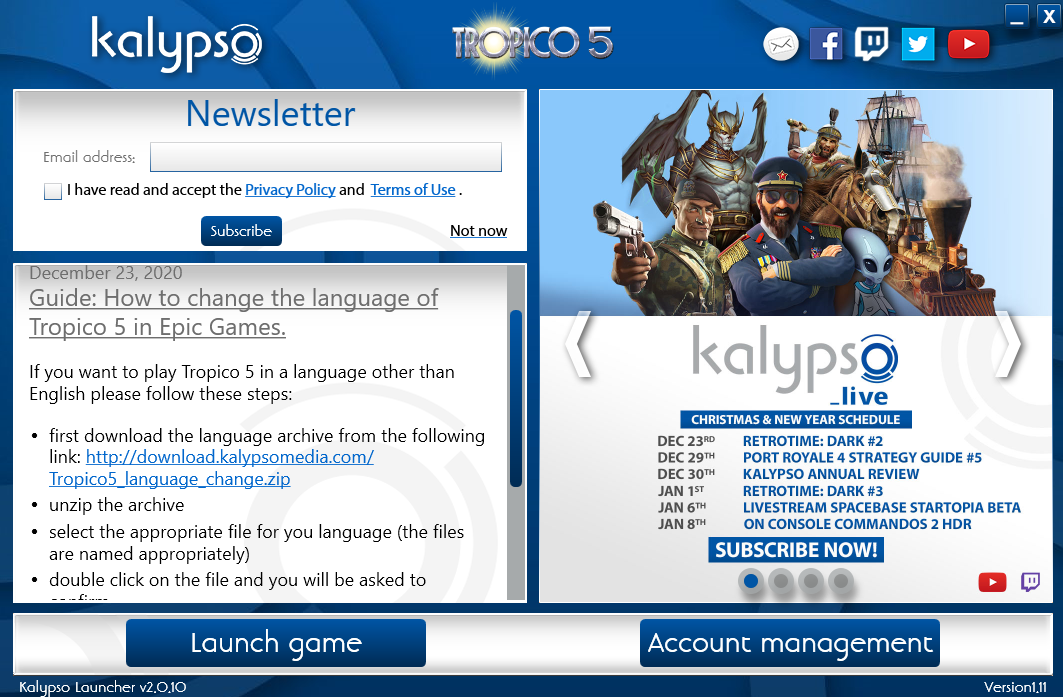1063x697 pixels.
Task: Click 'RETROTIME: DARK #3' schedule entry
Action: coord(812,491)
